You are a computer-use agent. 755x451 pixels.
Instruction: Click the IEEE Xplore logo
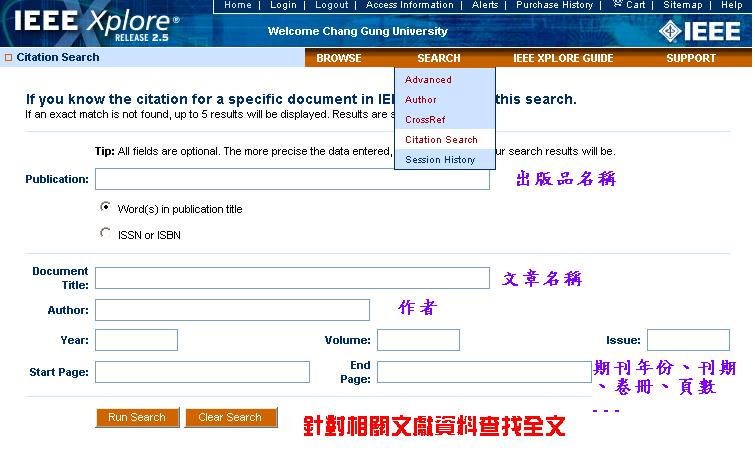[x=97, y=25]
